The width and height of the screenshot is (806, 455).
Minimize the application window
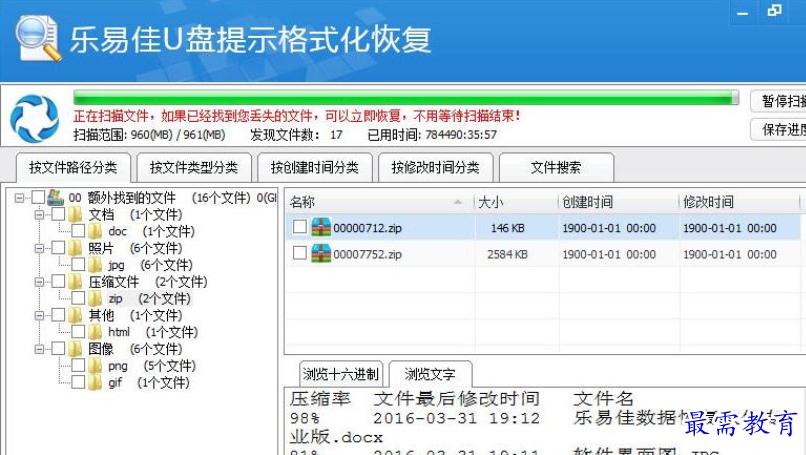point(743,12)
